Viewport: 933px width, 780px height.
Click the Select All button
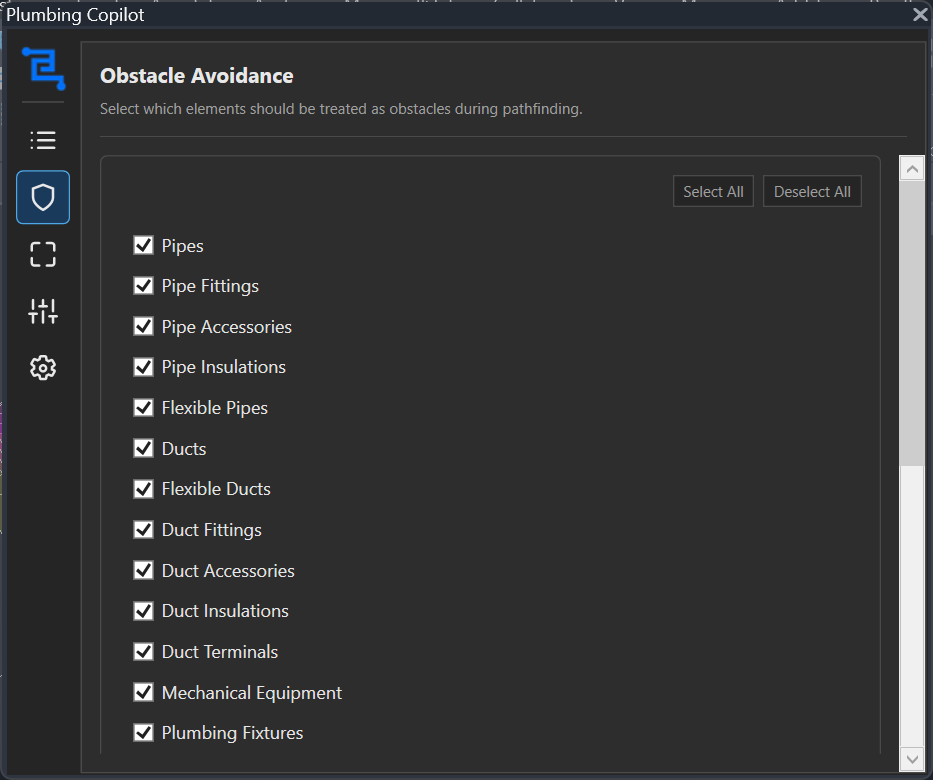tap(713, 192)
